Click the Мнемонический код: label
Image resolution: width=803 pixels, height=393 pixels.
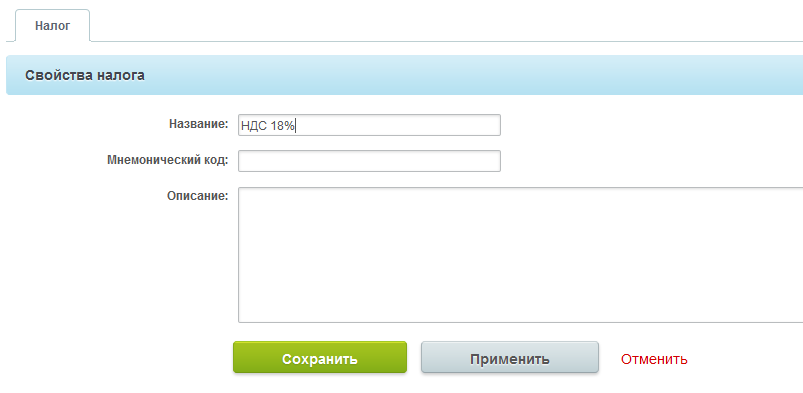pyautogui.click(x=167, y=160)
